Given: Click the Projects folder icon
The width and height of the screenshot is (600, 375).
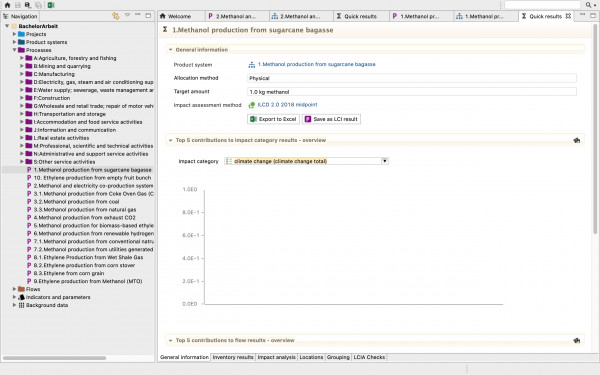Looking at the screenshot, I should point(21,34).
